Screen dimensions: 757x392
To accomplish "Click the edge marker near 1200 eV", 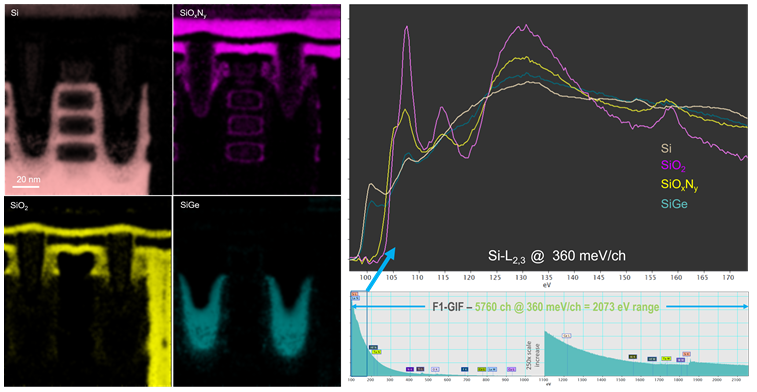I will (x=566, y=336).
